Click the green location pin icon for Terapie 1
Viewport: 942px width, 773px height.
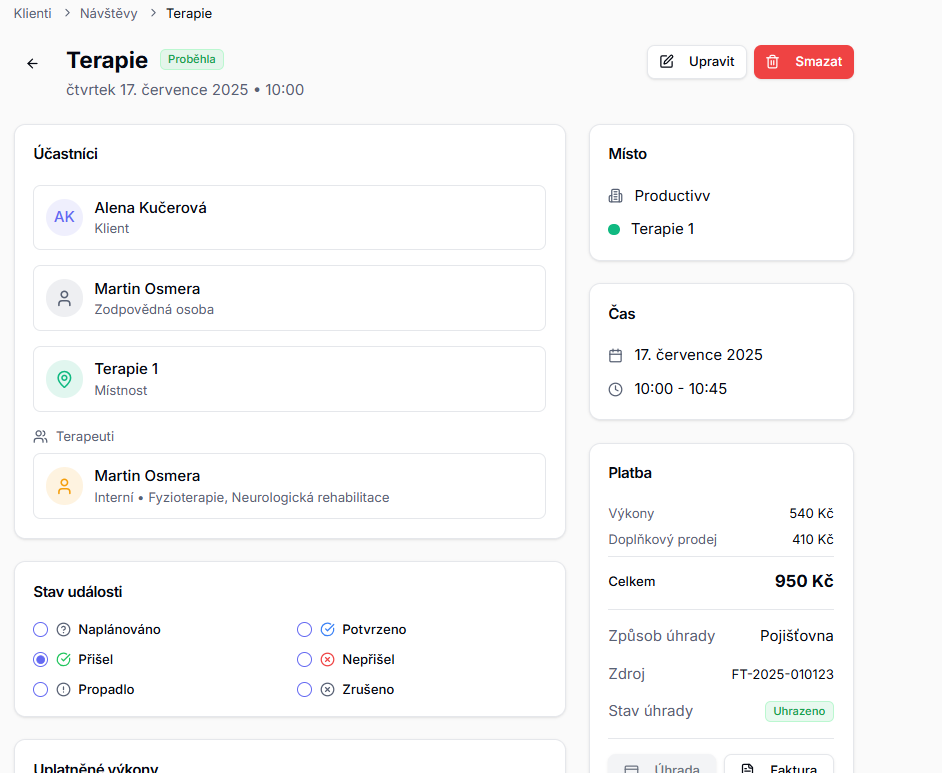coord(64,379)
